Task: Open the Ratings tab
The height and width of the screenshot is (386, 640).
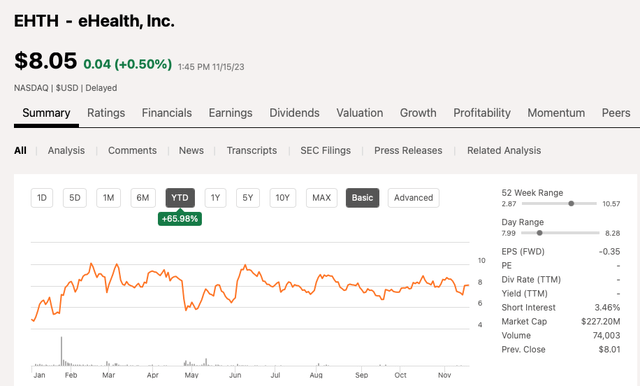Action: 106,113
